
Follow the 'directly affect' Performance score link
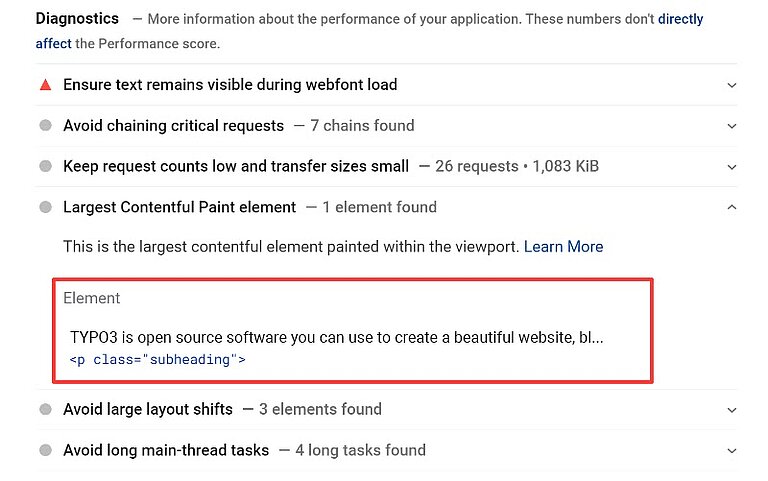click(680, 20)
